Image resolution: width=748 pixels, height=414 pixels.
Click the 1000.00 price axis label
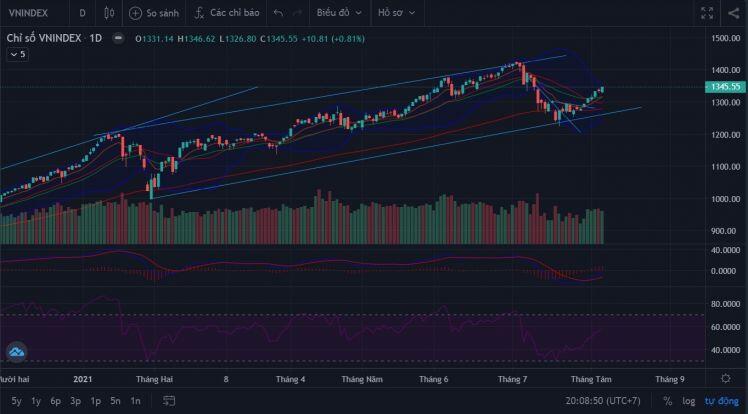point(726,199)
